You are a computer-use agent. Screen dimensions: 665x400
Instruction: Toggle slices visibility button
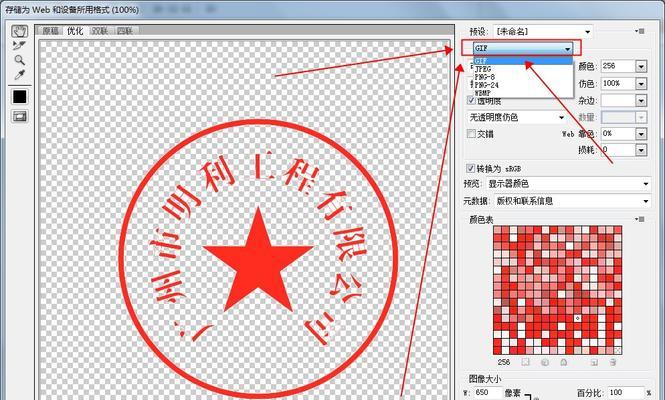click(20, 116)
